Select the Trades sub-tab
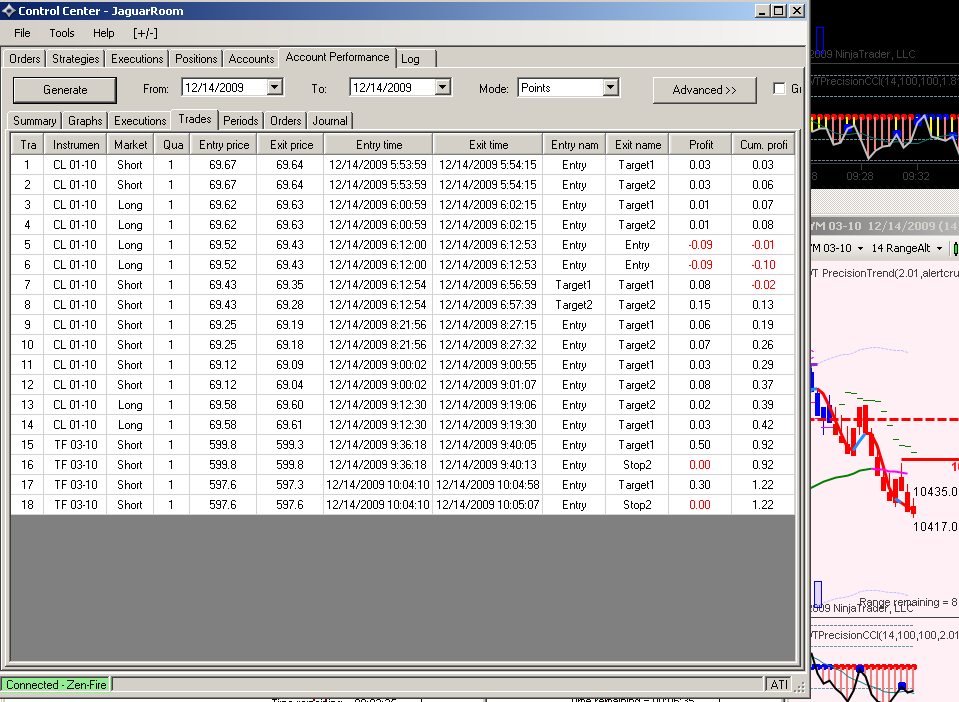 [194, 119]
